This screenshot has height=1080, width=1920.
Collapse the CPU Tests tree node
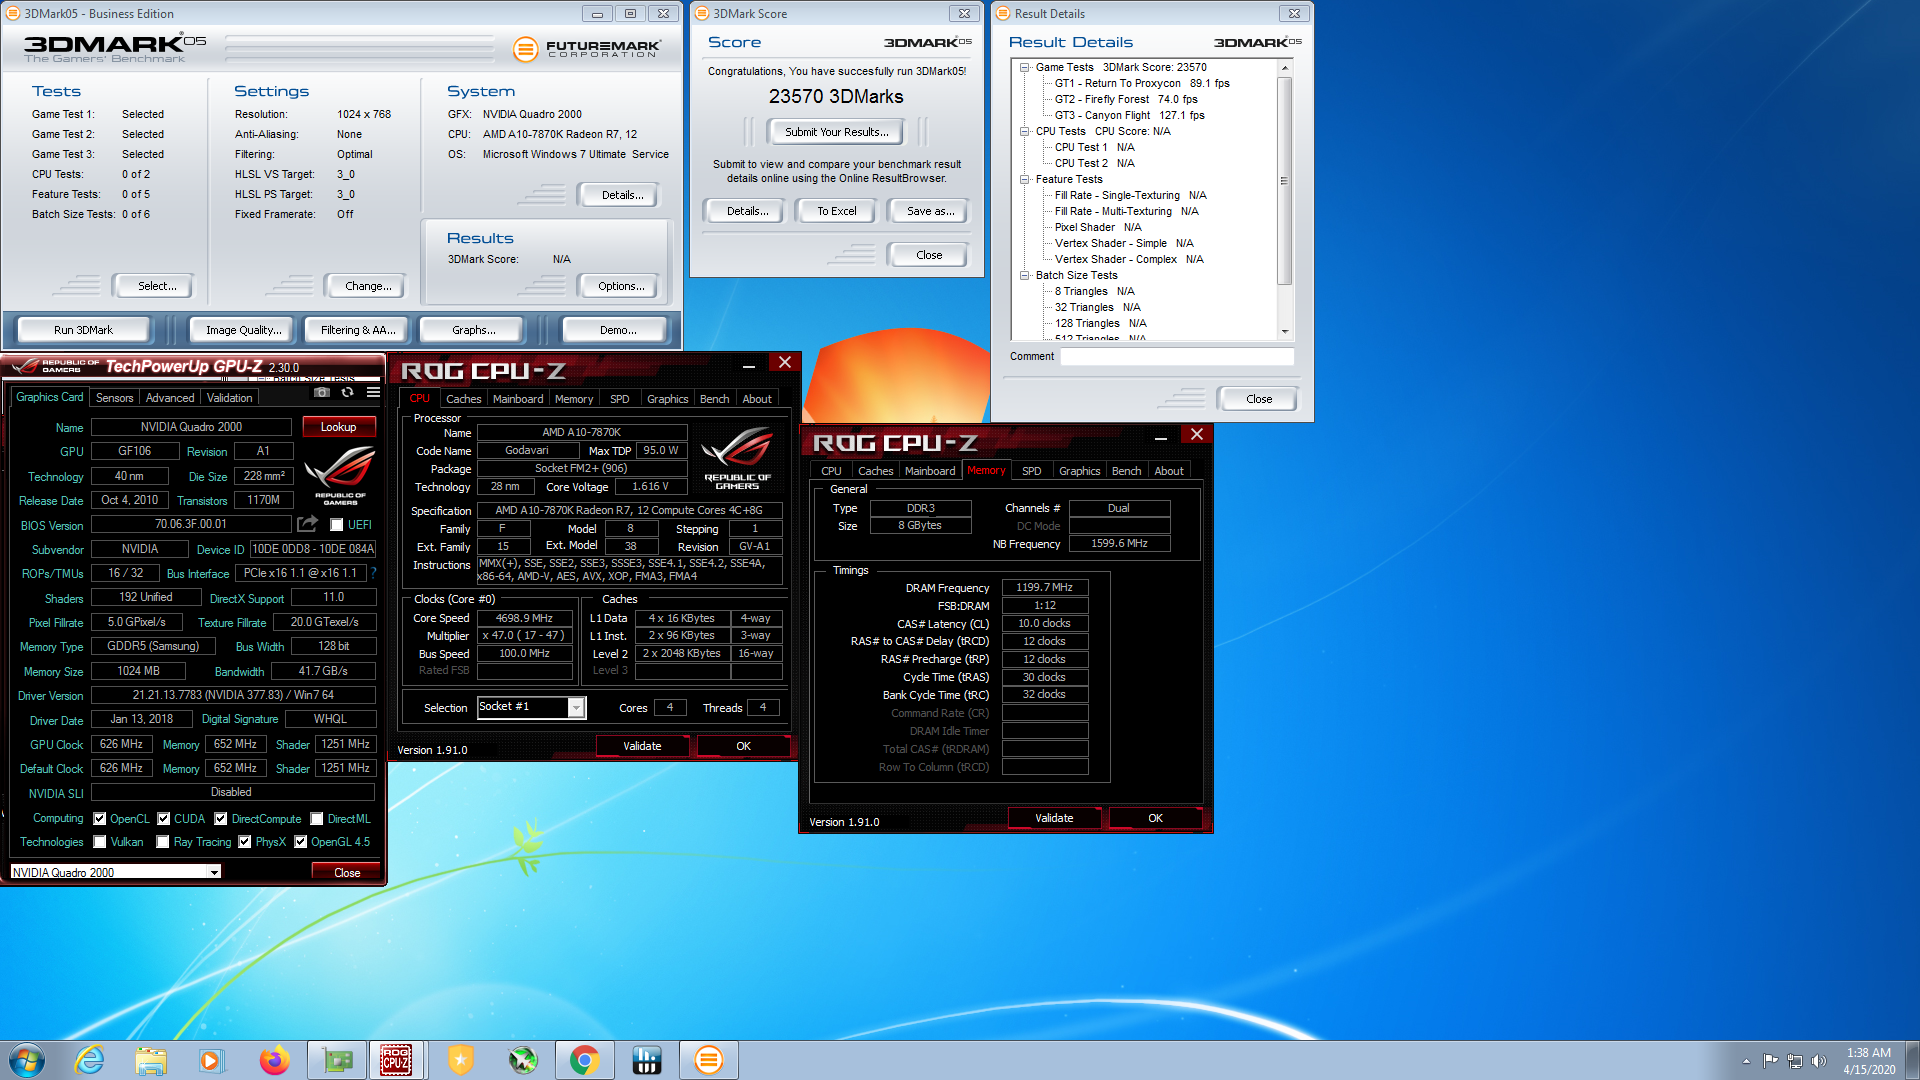click(x=1025, y=131)
